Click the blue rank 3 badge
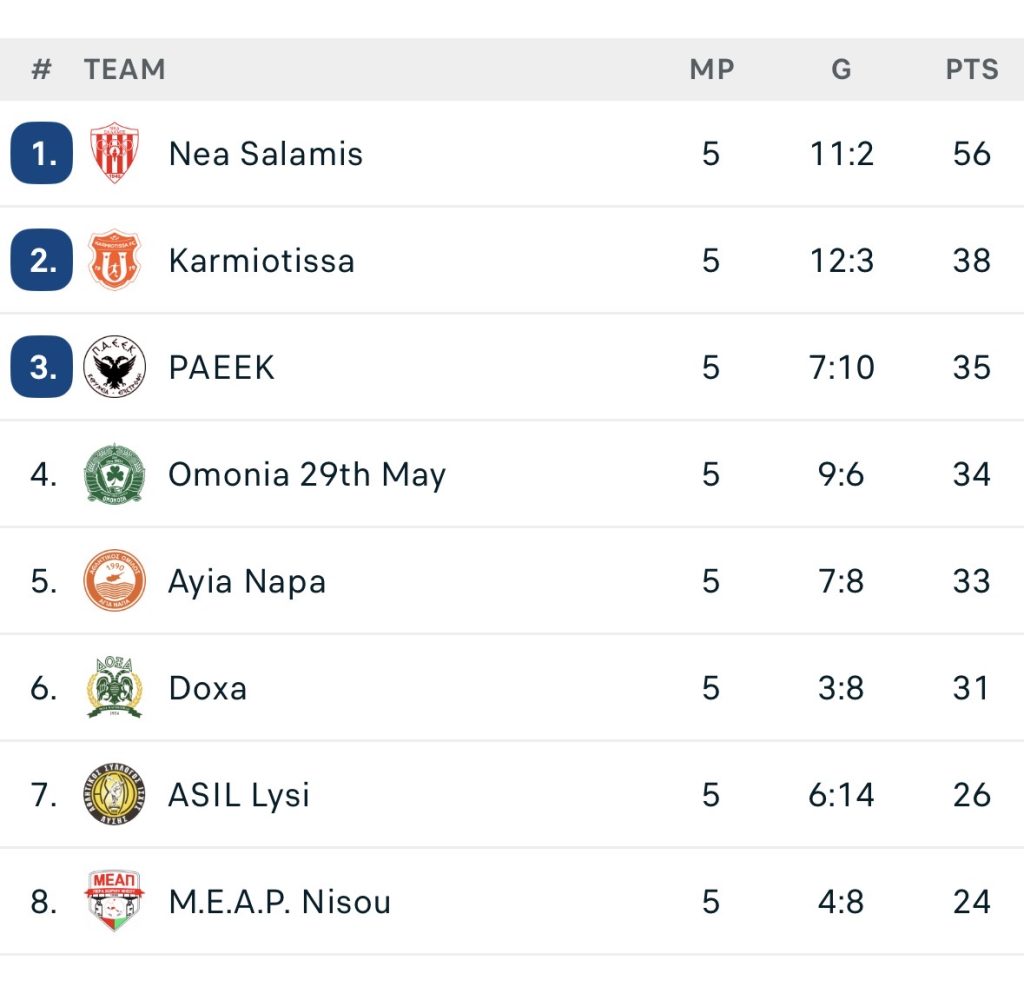The height and width of the screenshot is (987, 1024). pyautogui.click(x=42, y=367)
